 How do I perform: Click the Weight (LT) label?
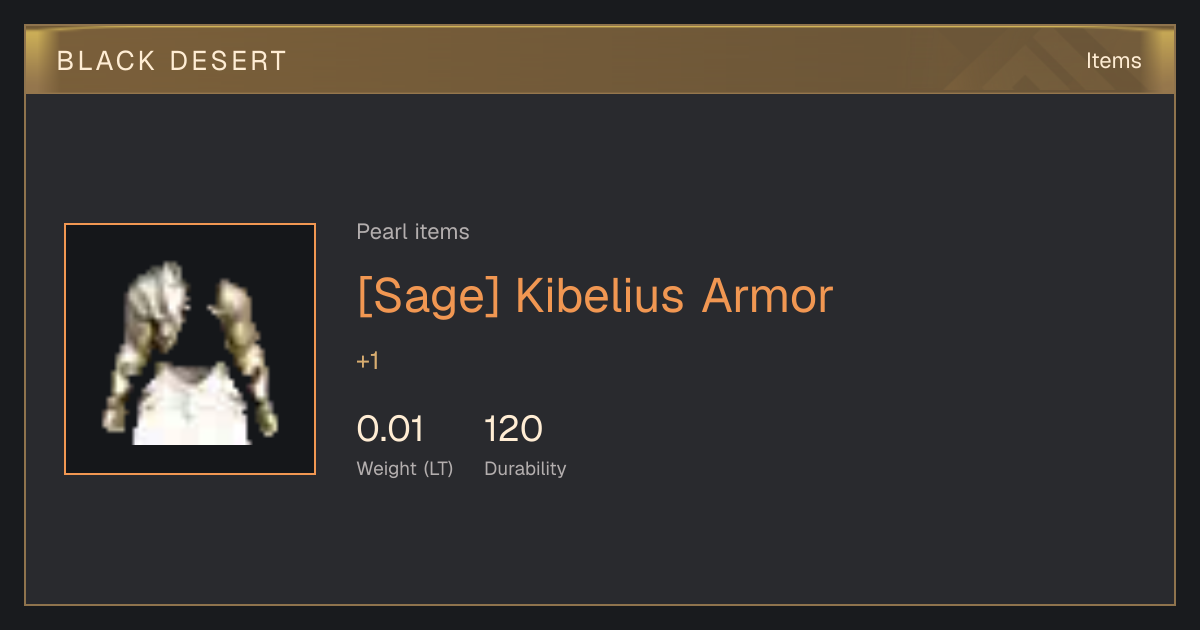[x=405, y=469]
